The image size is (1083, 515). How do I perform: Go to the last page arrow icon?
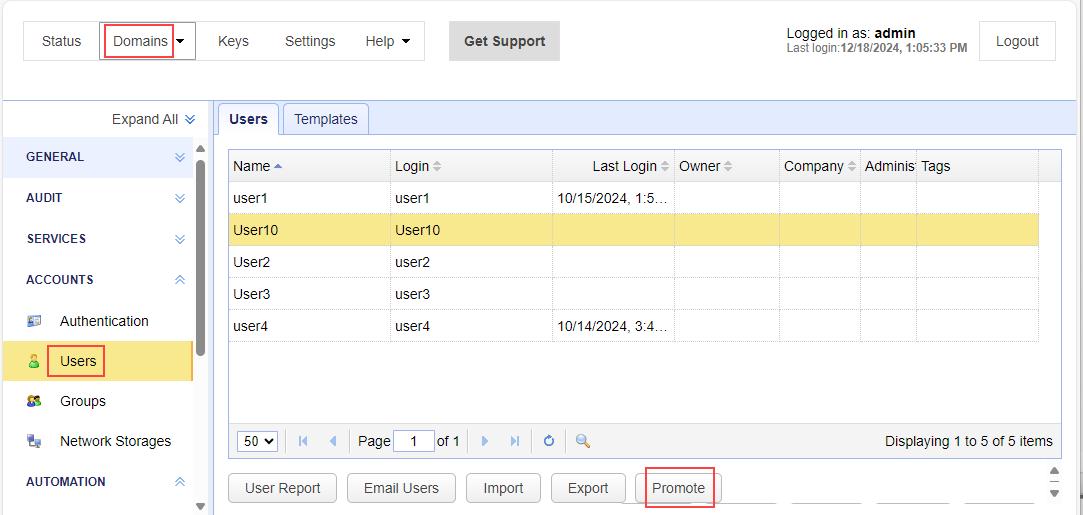[x=515, y=441]
